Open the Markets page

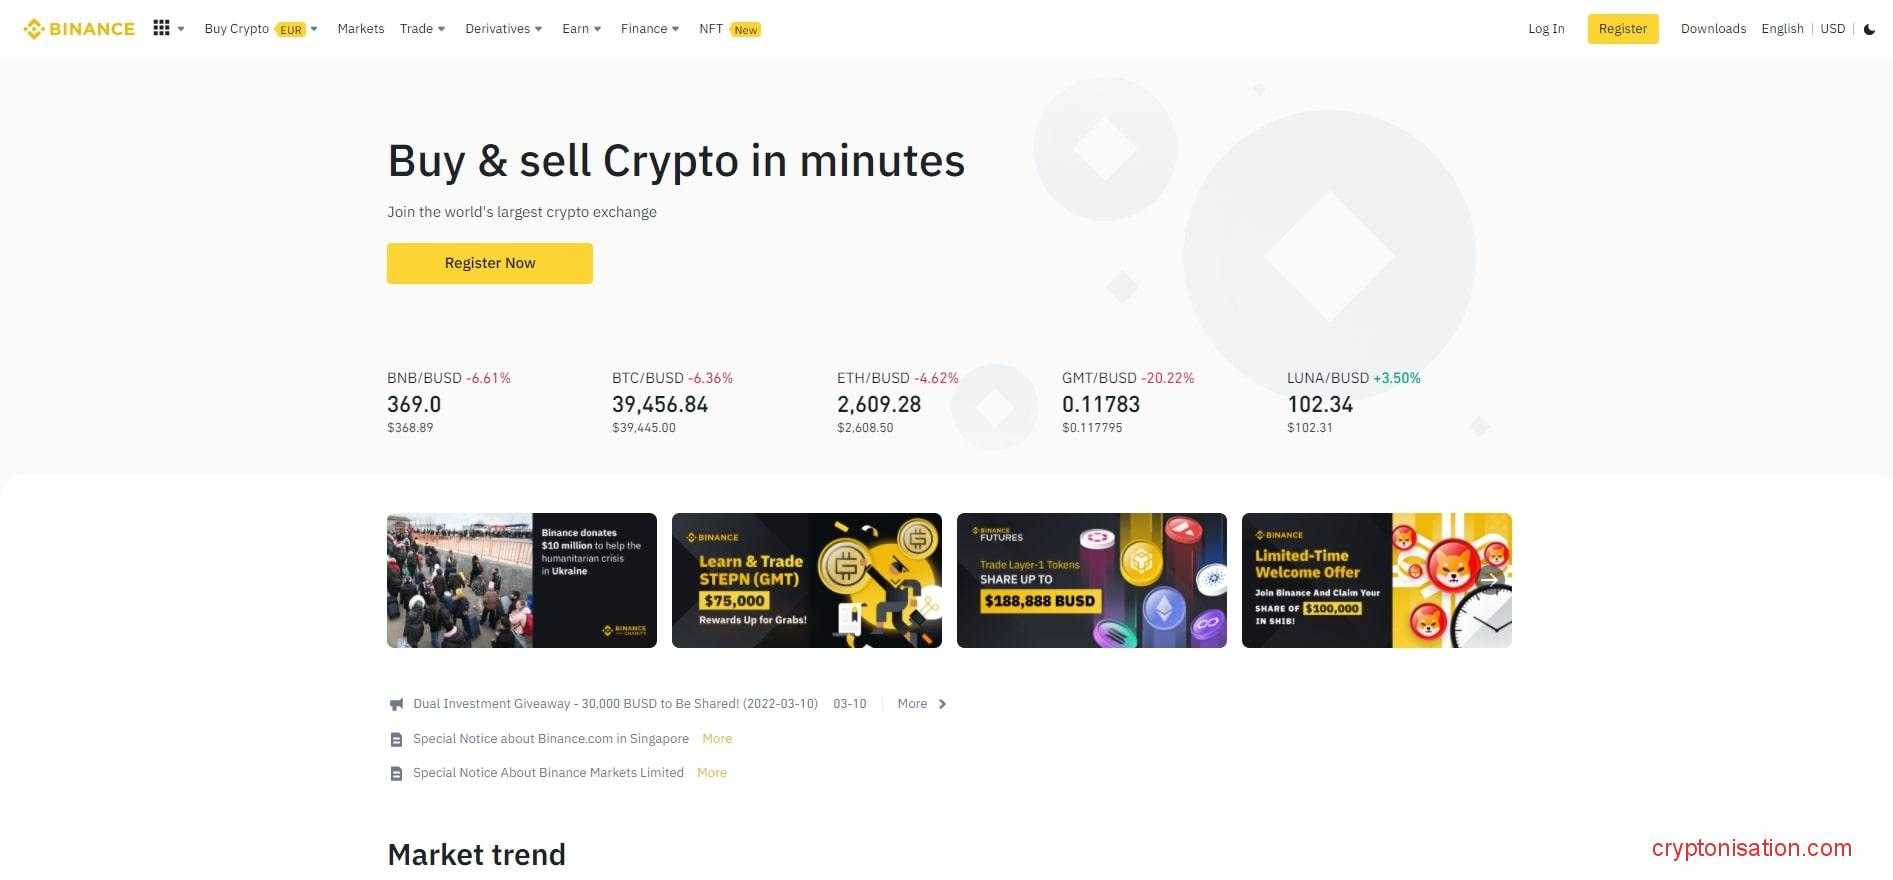click(361, 29)
